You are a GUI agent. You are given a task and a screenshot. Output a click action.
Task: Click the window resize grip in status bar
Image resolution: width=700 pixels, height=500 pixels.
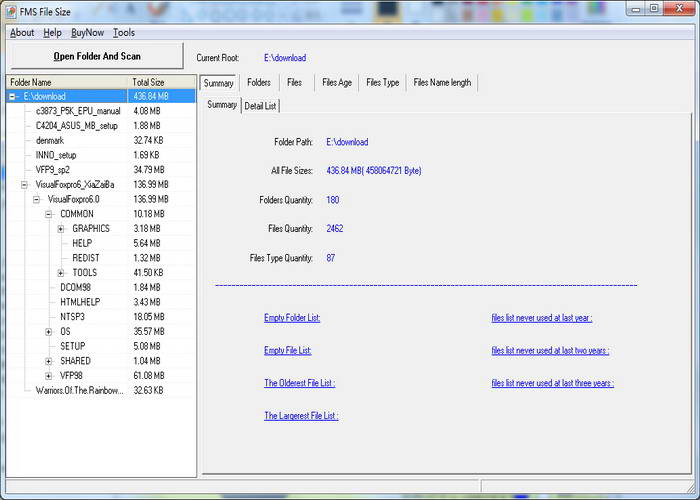(x=689, y=488)
